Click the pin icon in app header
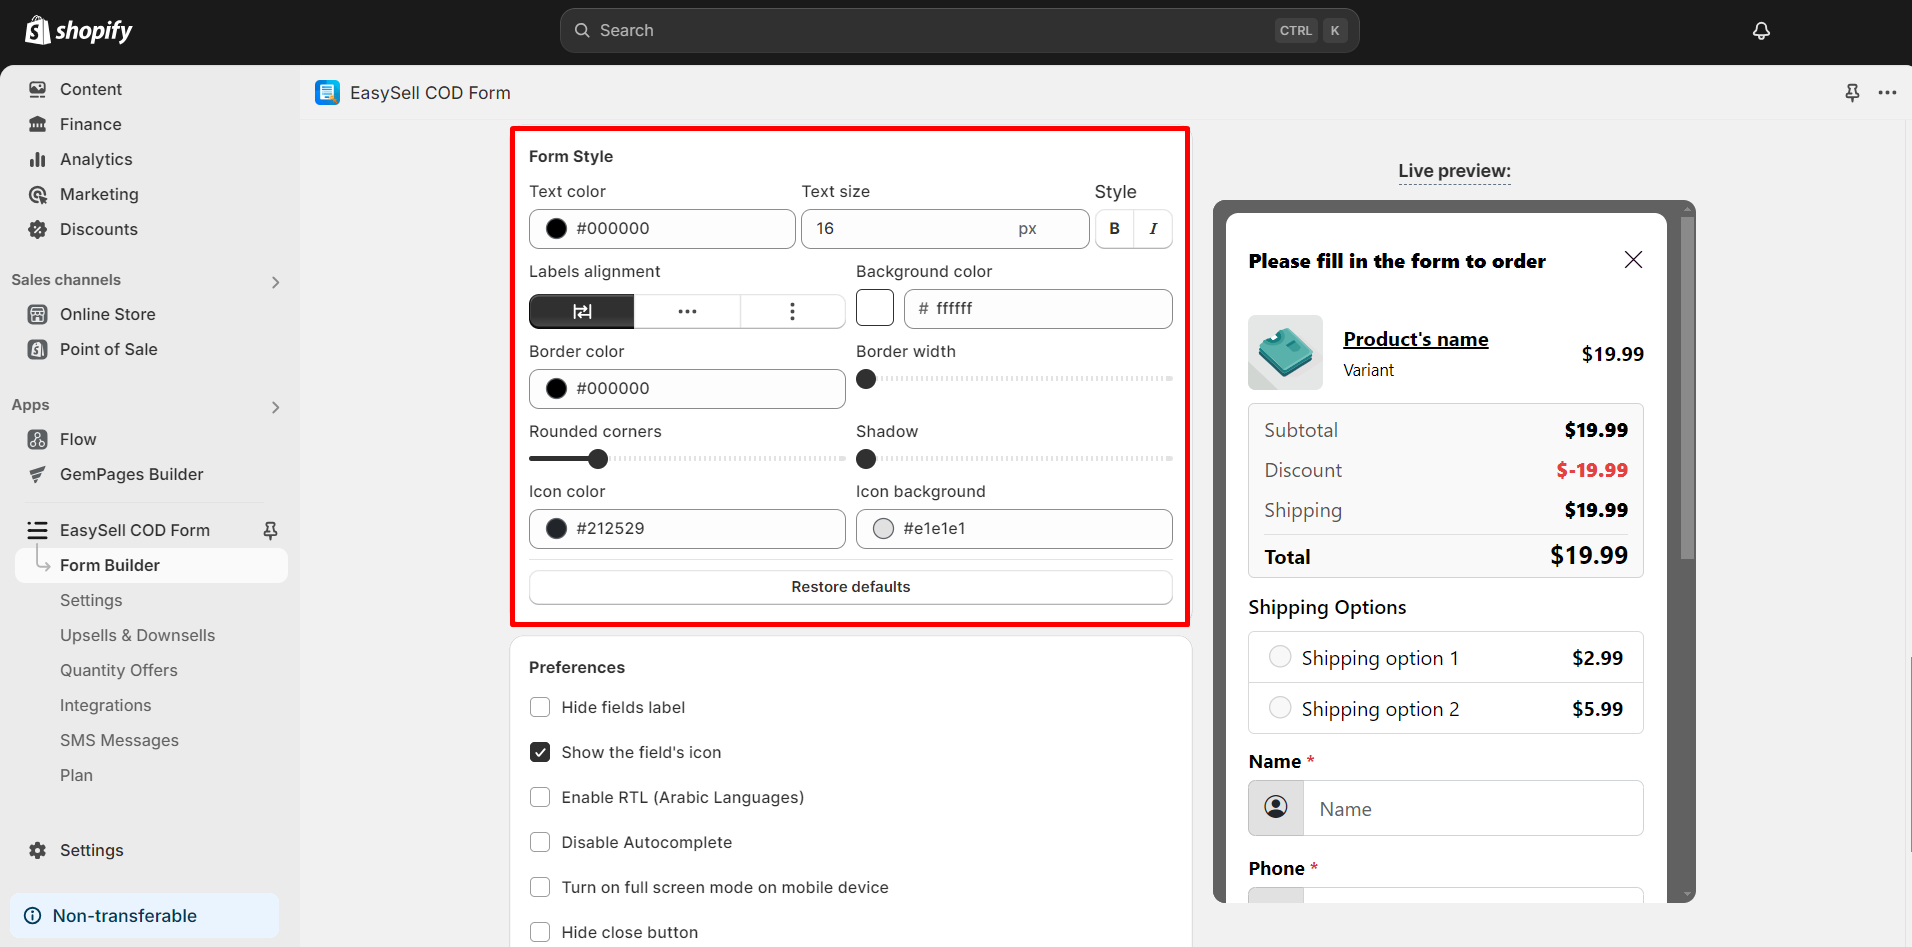The height and width of the screenshot is (947, 1912). pos(1852,93)
